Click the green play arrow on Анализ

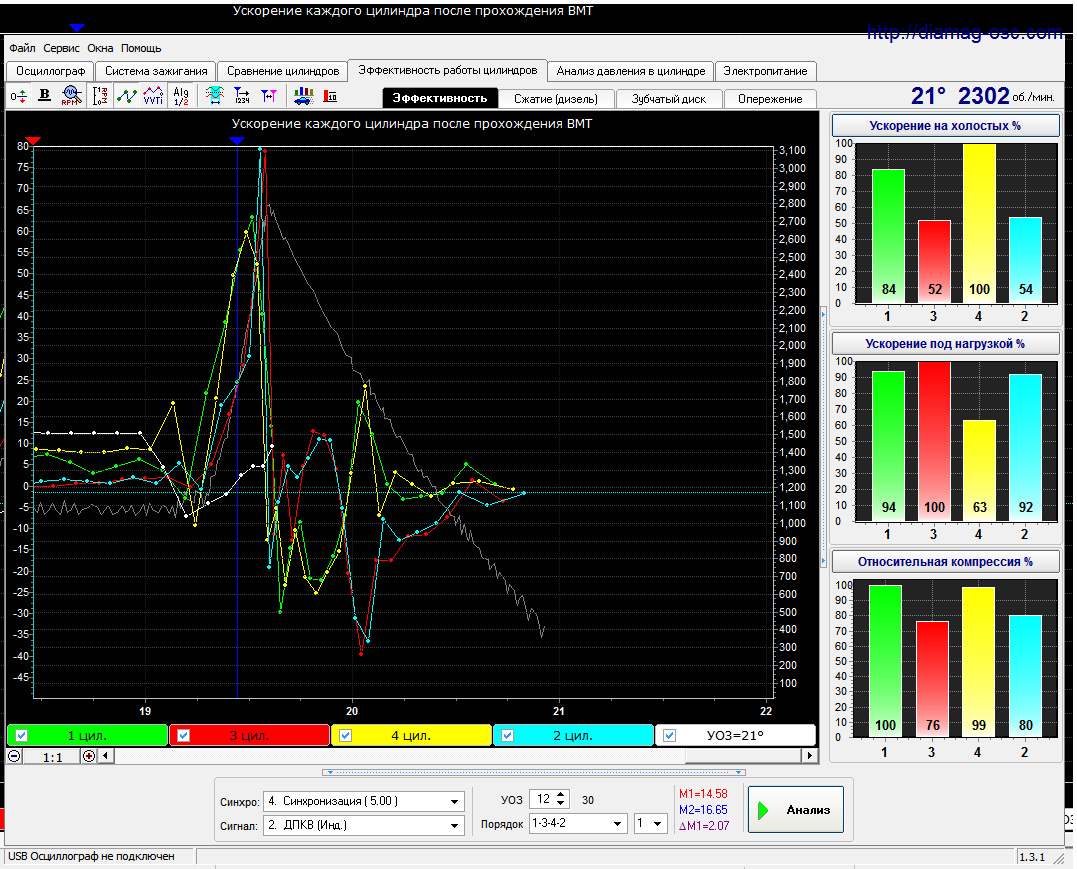763,811
